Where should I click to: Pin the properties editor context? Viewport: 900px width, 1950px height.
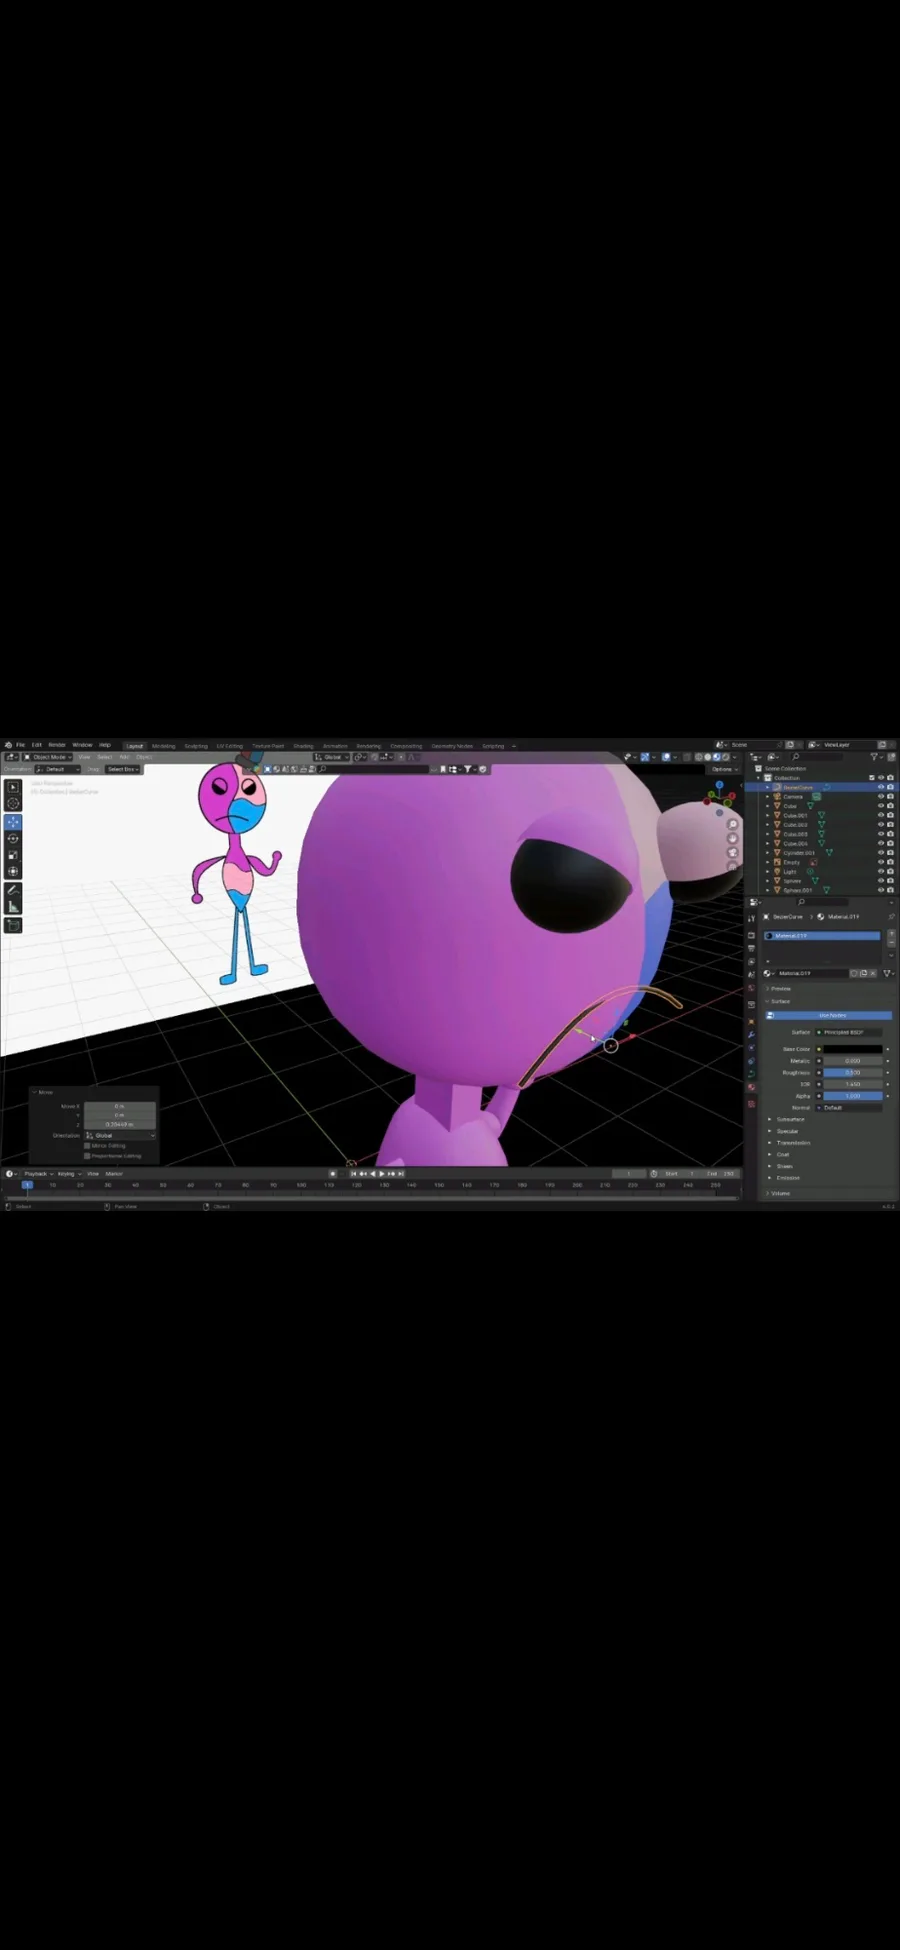click(891, 917)
